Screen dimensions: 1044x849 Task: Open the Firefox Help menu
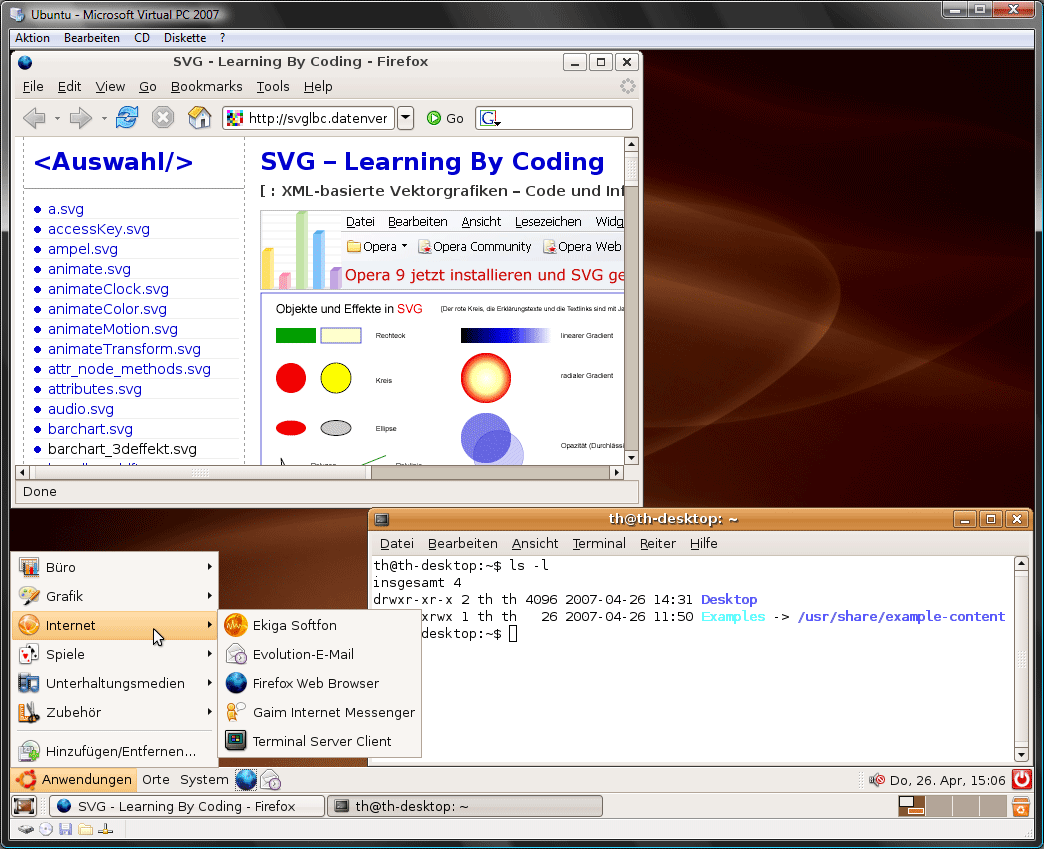(318, 87)
